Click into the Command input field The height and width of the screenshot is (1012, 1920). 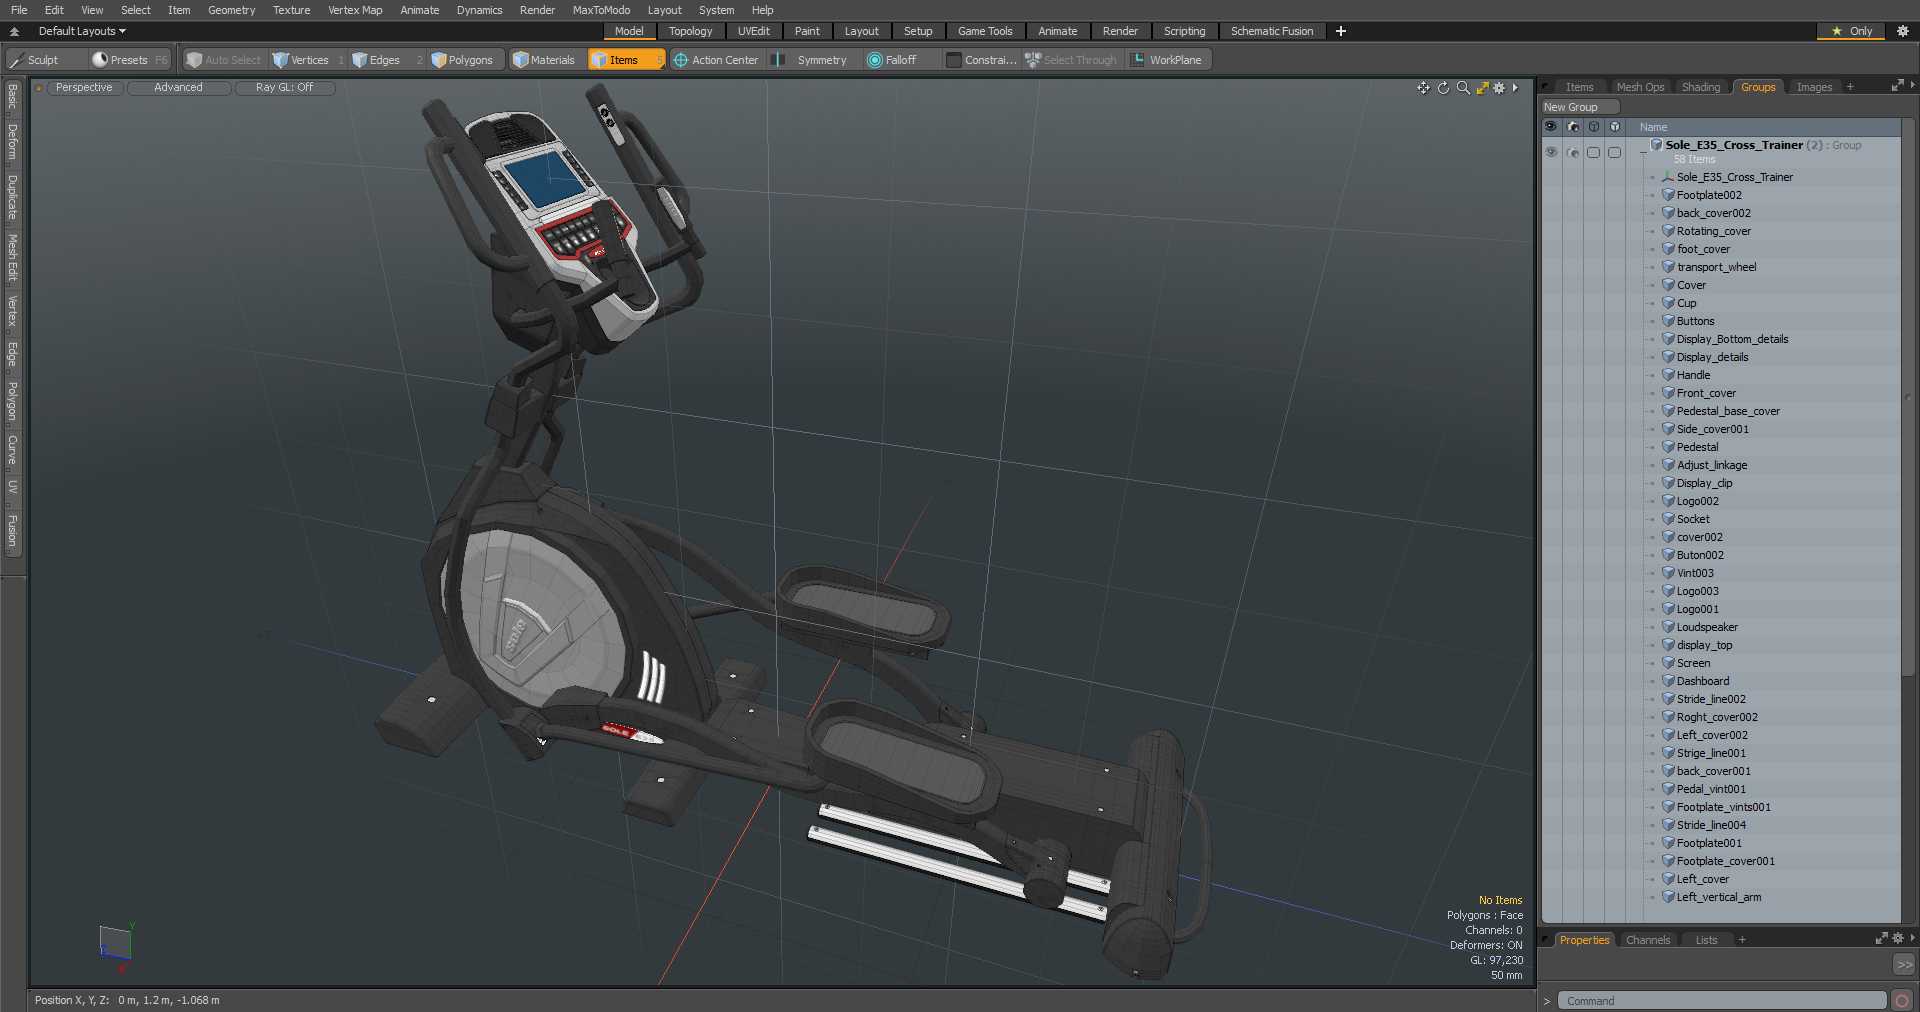[x=1721, y=1001]
